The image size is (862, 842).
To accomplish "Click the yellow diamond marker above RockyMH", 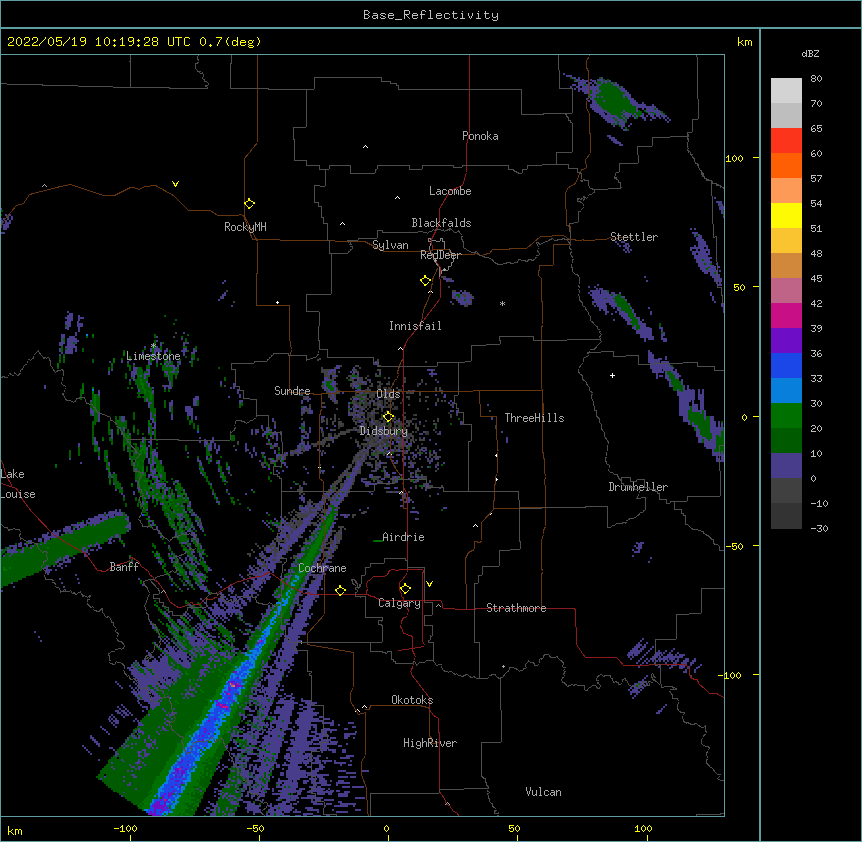I will 250,204.
